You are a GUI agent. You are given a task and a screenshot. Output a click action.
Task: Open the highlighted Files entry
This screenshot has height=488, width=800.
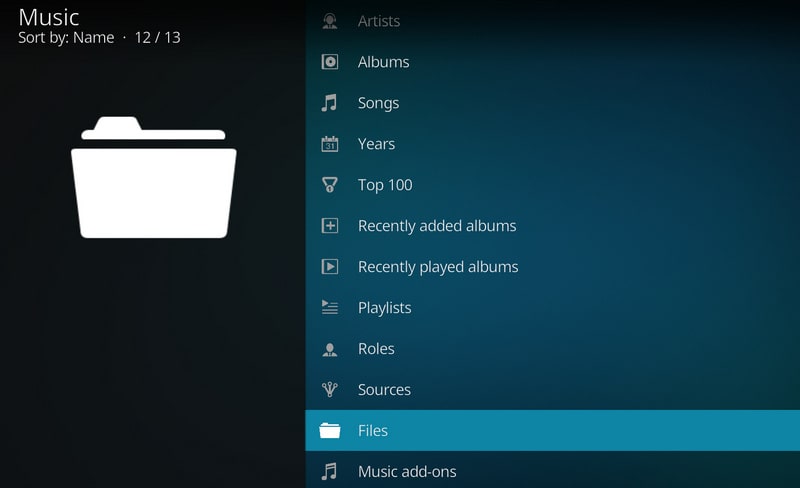click(553, 430)
